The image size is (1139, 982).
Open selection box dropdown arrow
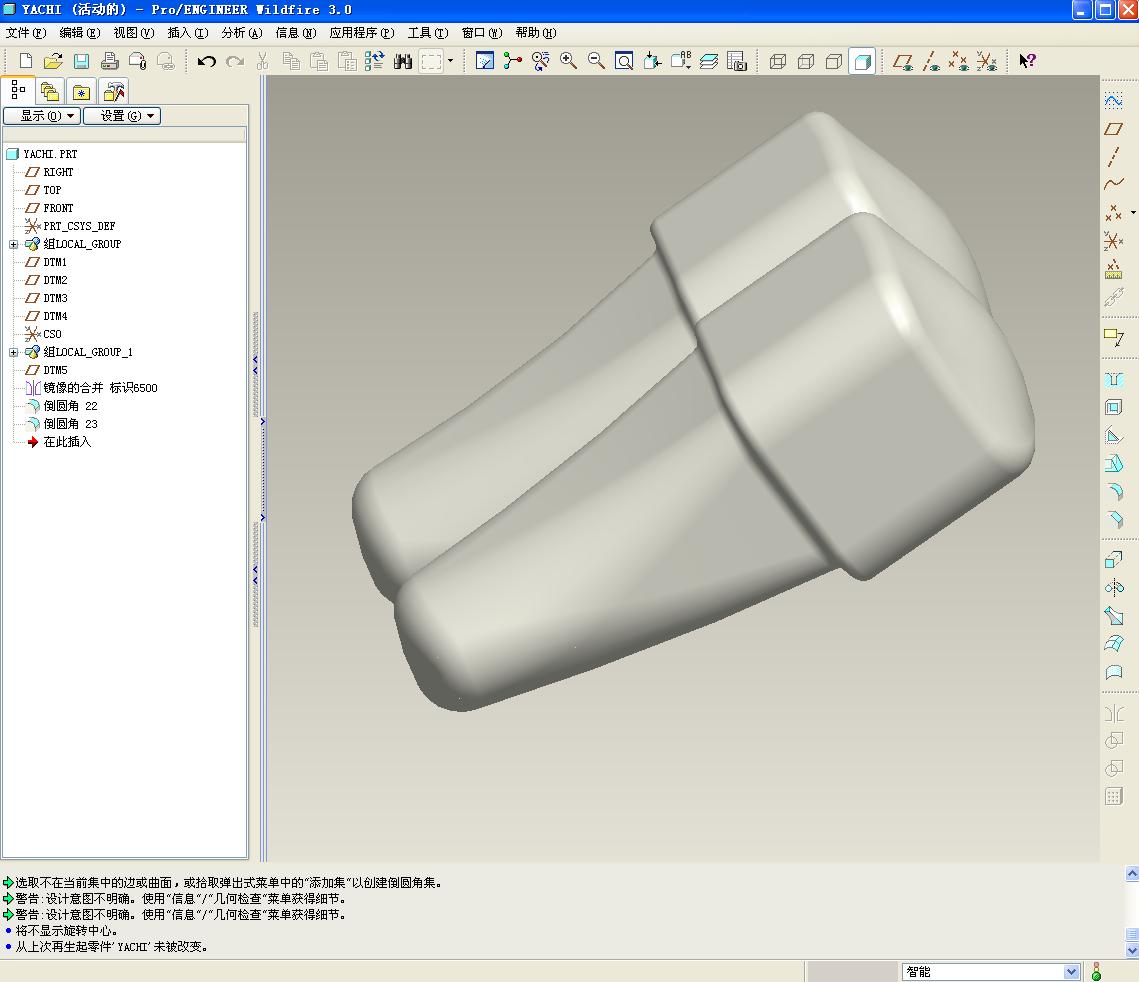click(450, 61)
